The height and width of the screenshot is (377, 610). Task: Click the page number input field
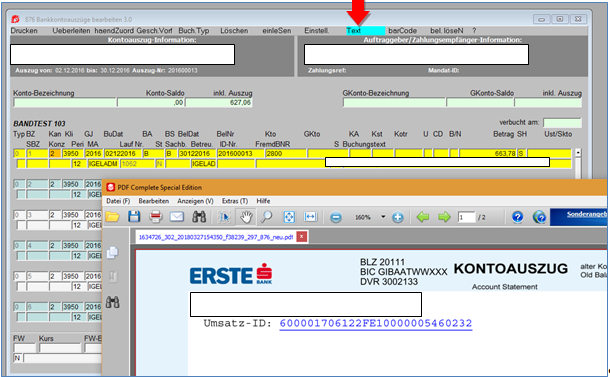tap(466, 217)
